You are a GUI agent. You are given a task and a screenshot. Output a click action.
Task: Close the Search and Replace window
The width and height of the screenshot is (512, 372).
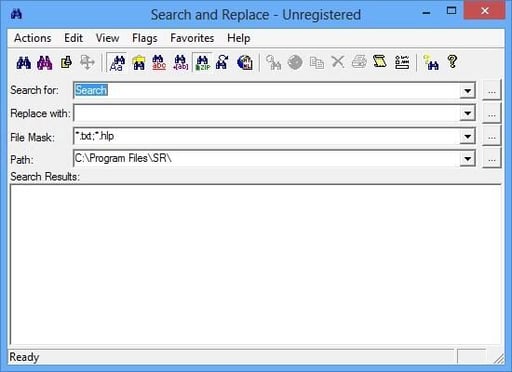(x=484, y=11)
